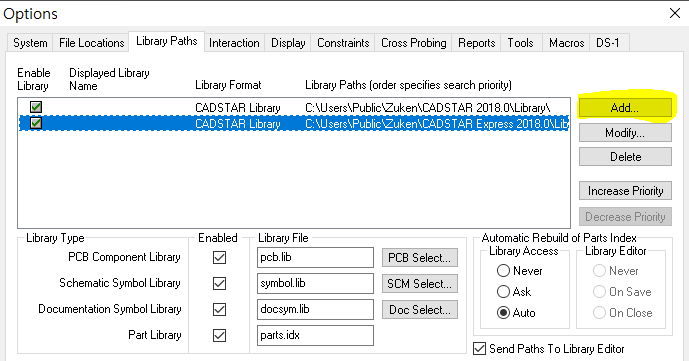
Task: Toggle Enable Library for CADSTAR Express path
Action: [36, 123]
